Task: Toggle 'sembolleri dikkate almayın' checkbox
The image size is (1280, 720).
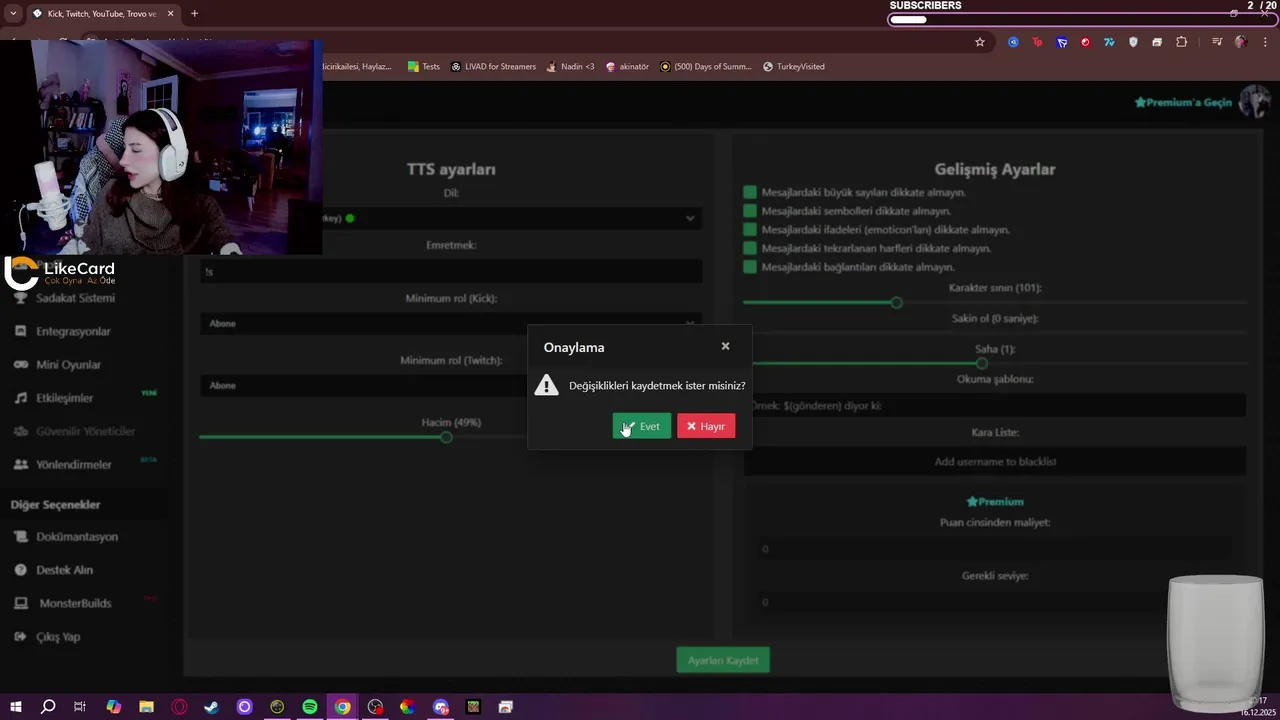Action: (x=750, y=211)
